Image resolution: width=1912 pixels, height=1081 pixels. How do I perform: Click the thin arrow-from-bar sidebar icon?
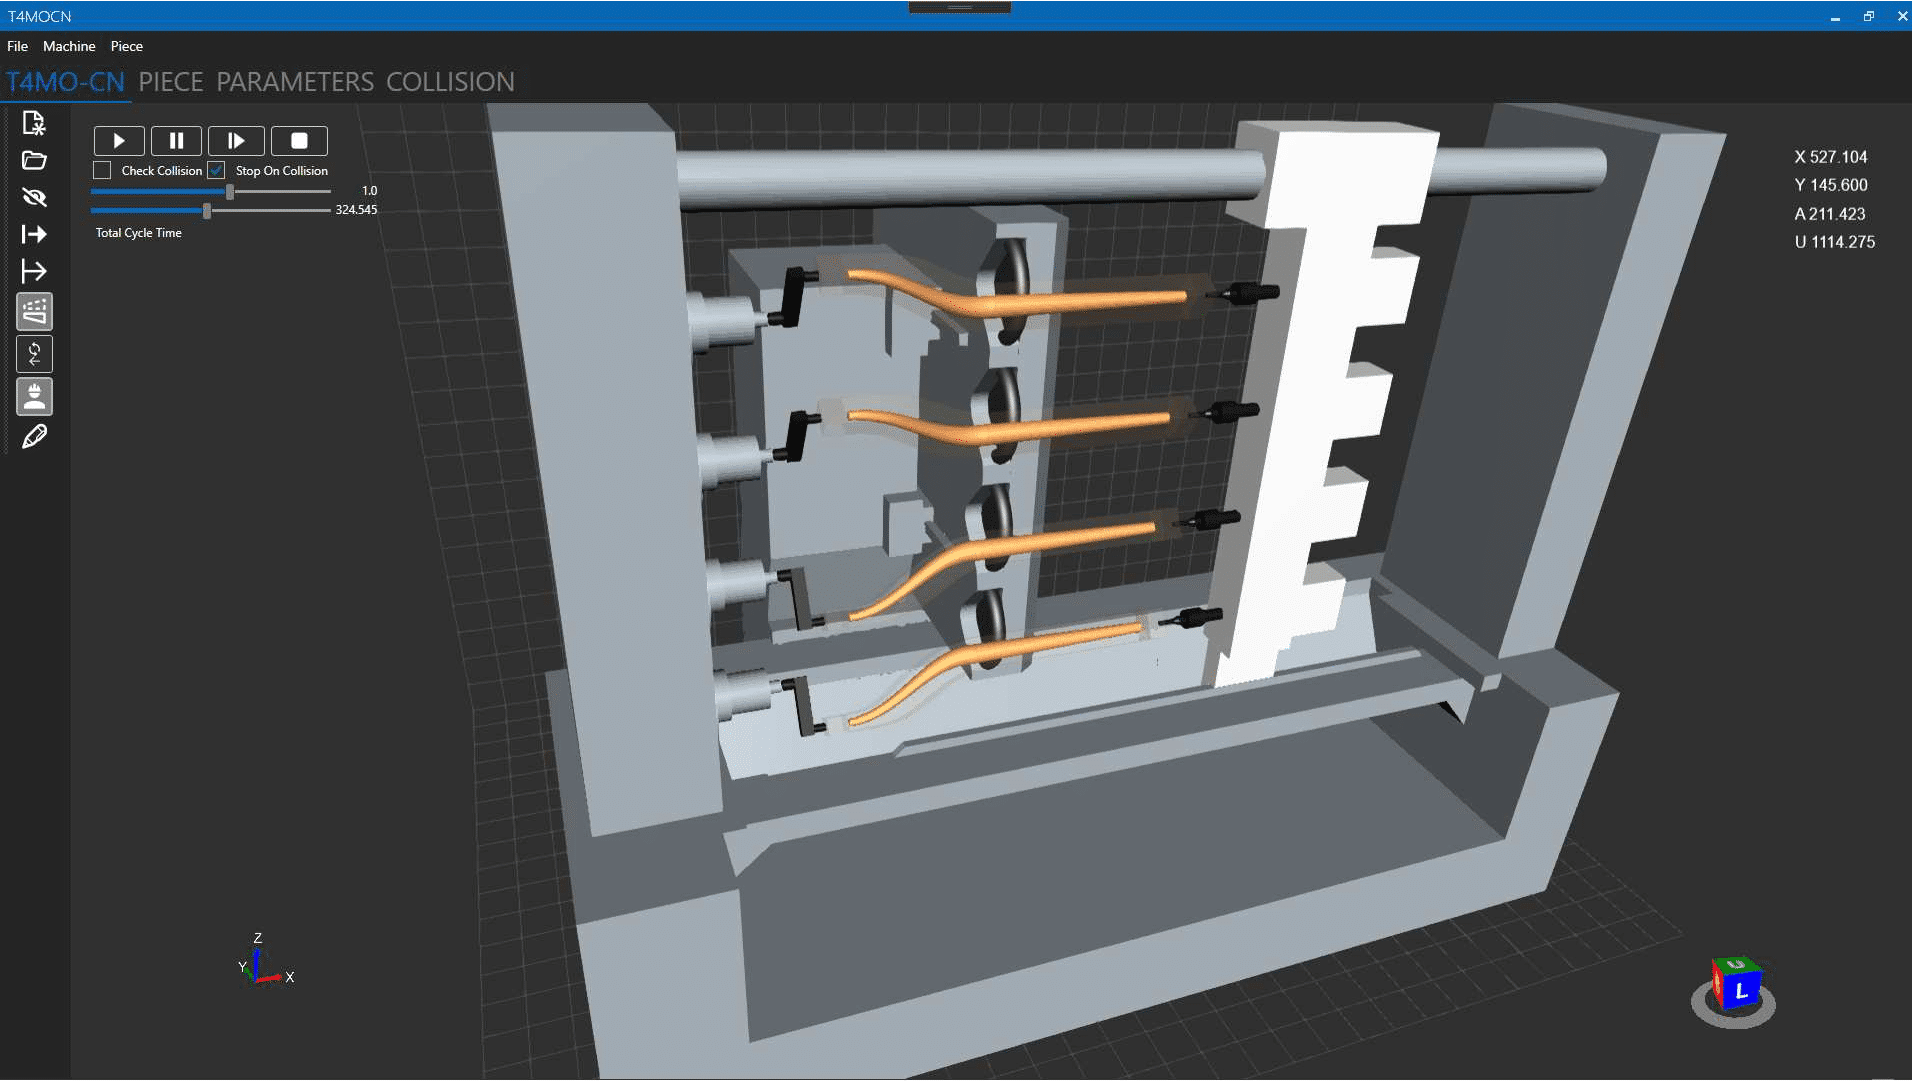34,271
